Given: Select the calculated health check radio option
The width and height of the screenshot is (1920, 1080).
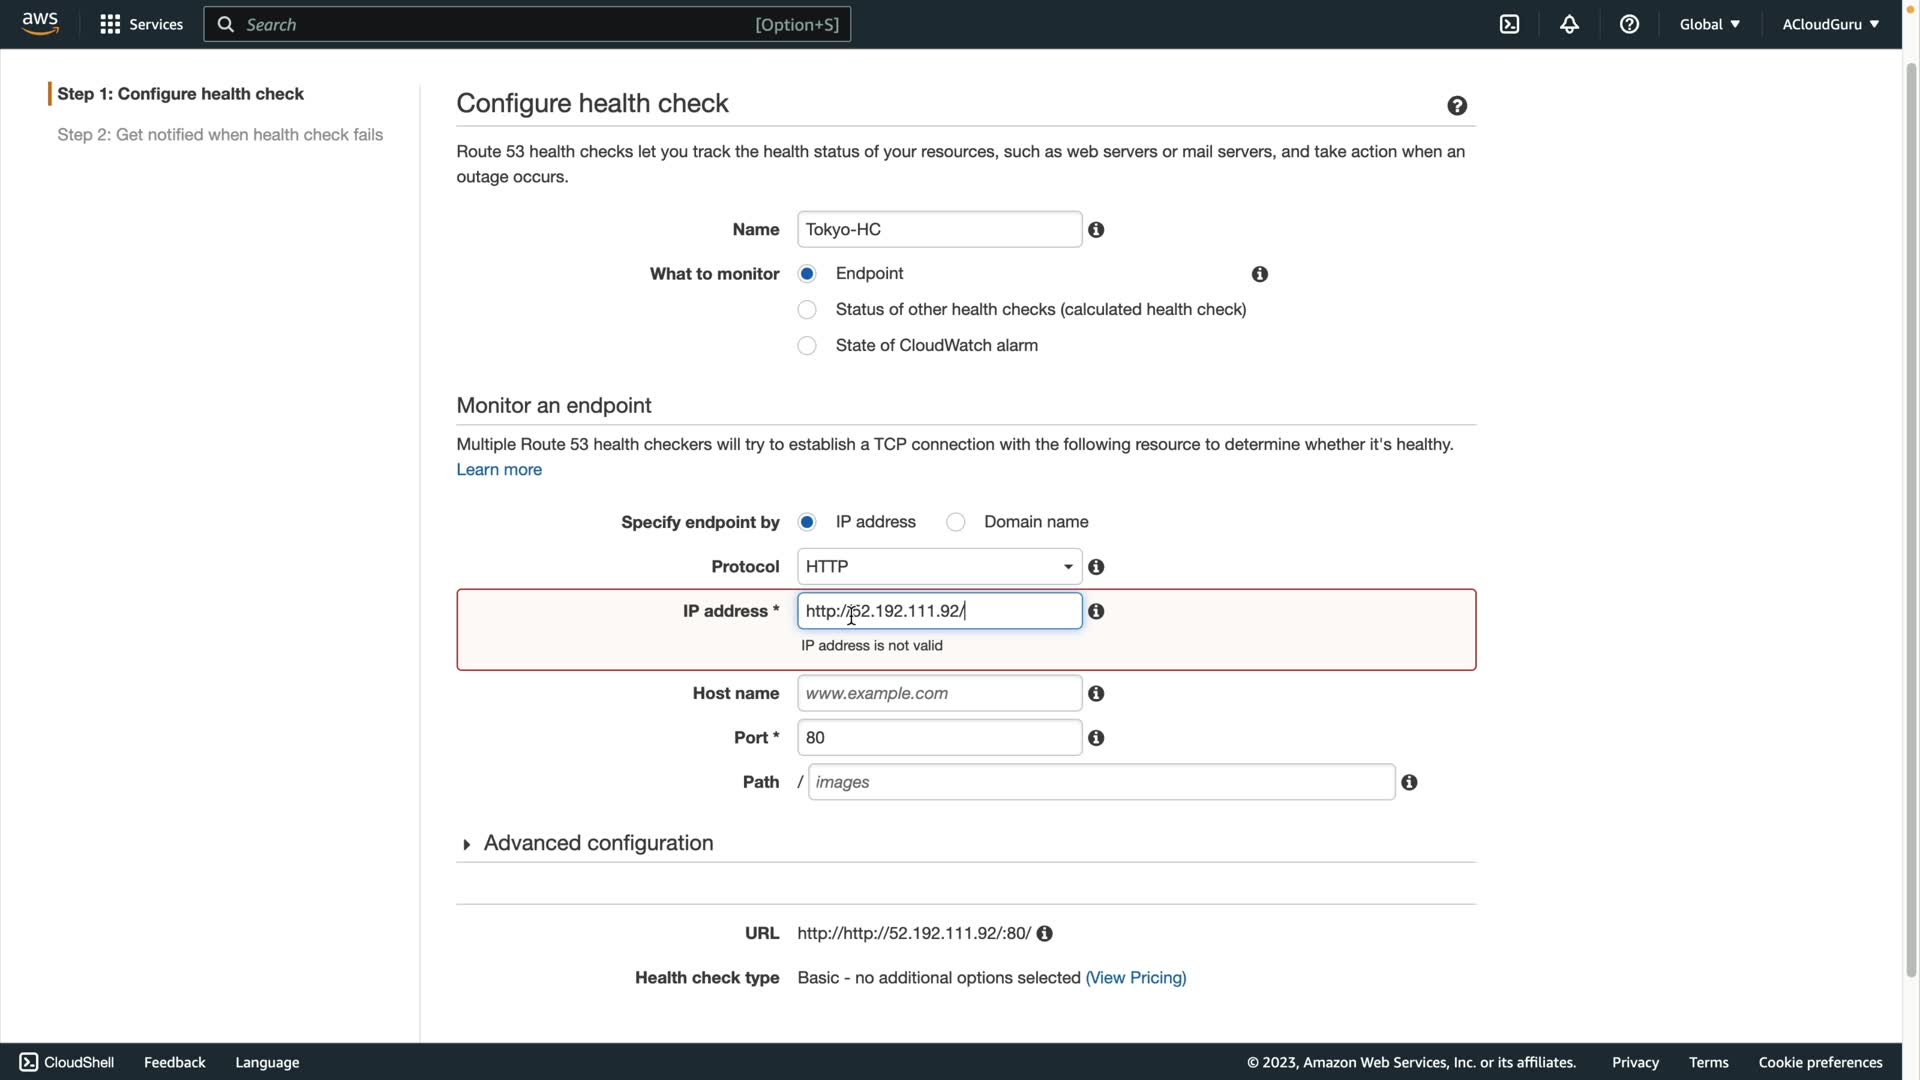Looking at the screenshot, I should click(x=807, y=310).
